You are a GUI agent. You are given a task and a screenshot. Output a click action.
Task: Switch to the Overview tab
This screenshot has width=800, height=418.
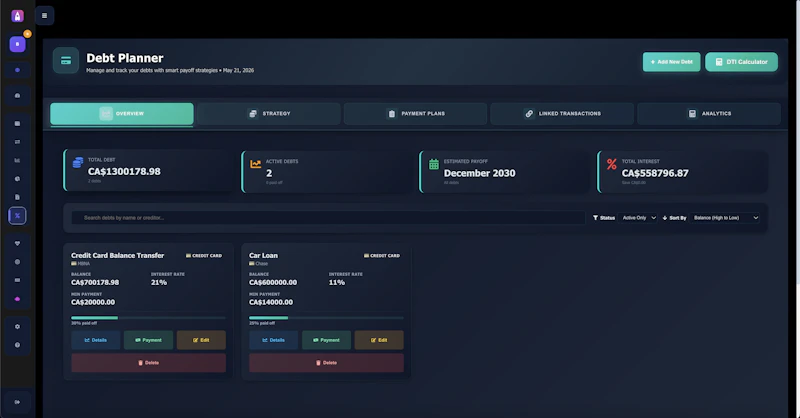point(122,114)
